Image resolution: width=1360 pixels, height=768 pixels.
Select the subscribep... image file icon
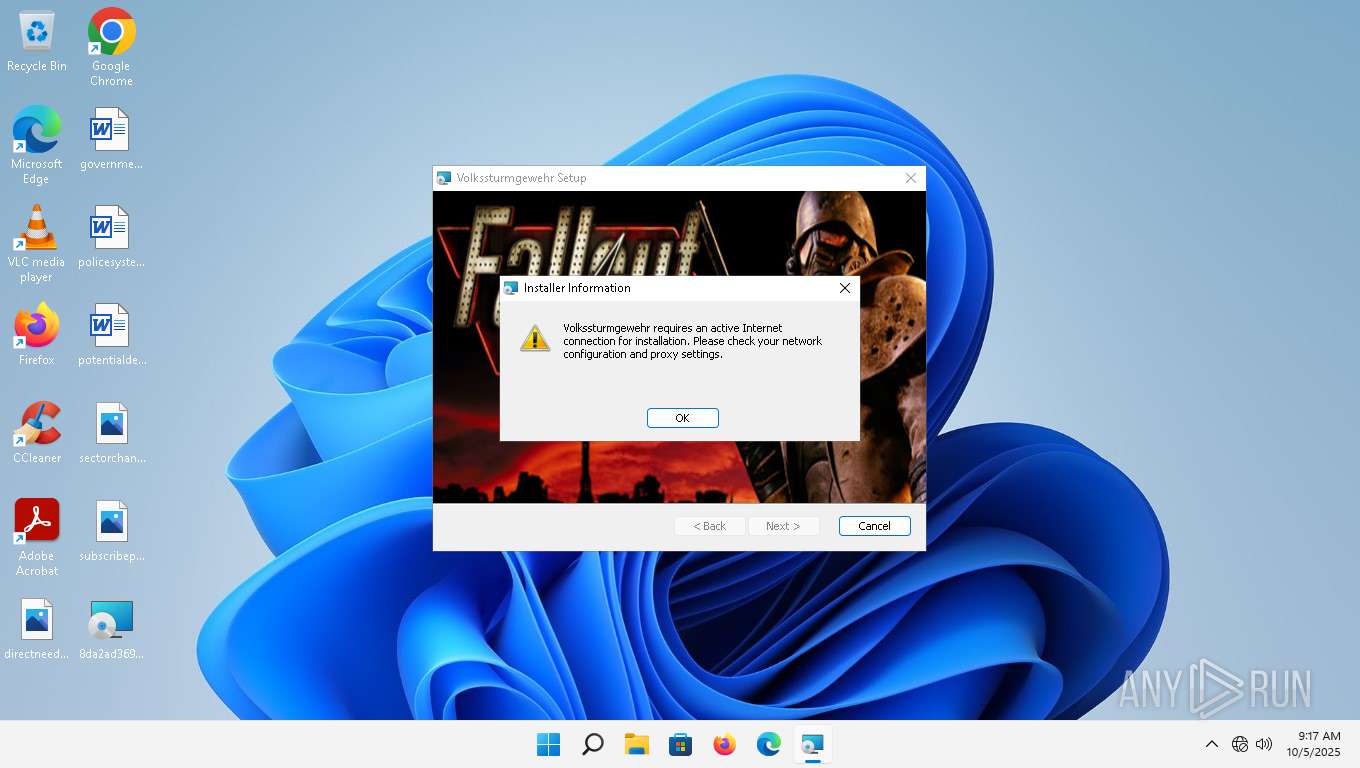111,530
